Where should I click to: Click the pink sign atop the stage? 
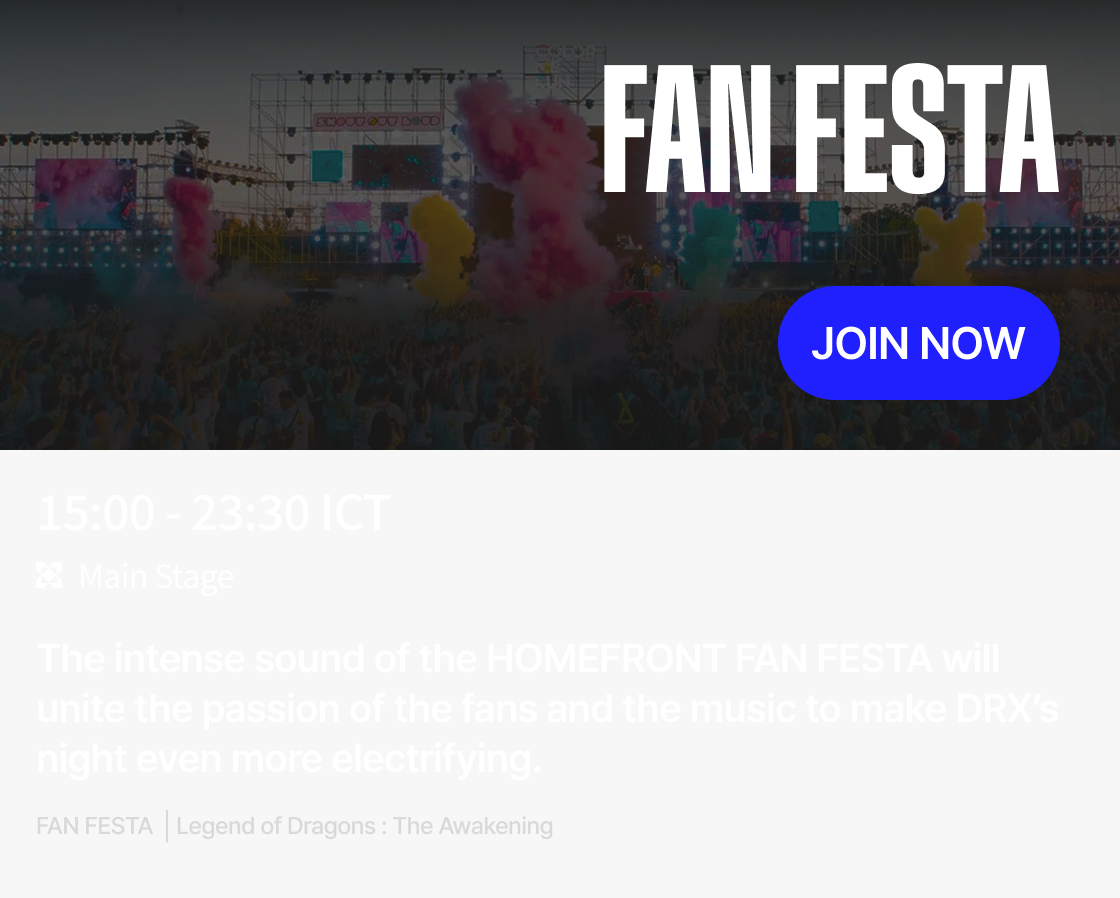pyautogui.click(x=377, y=122)
